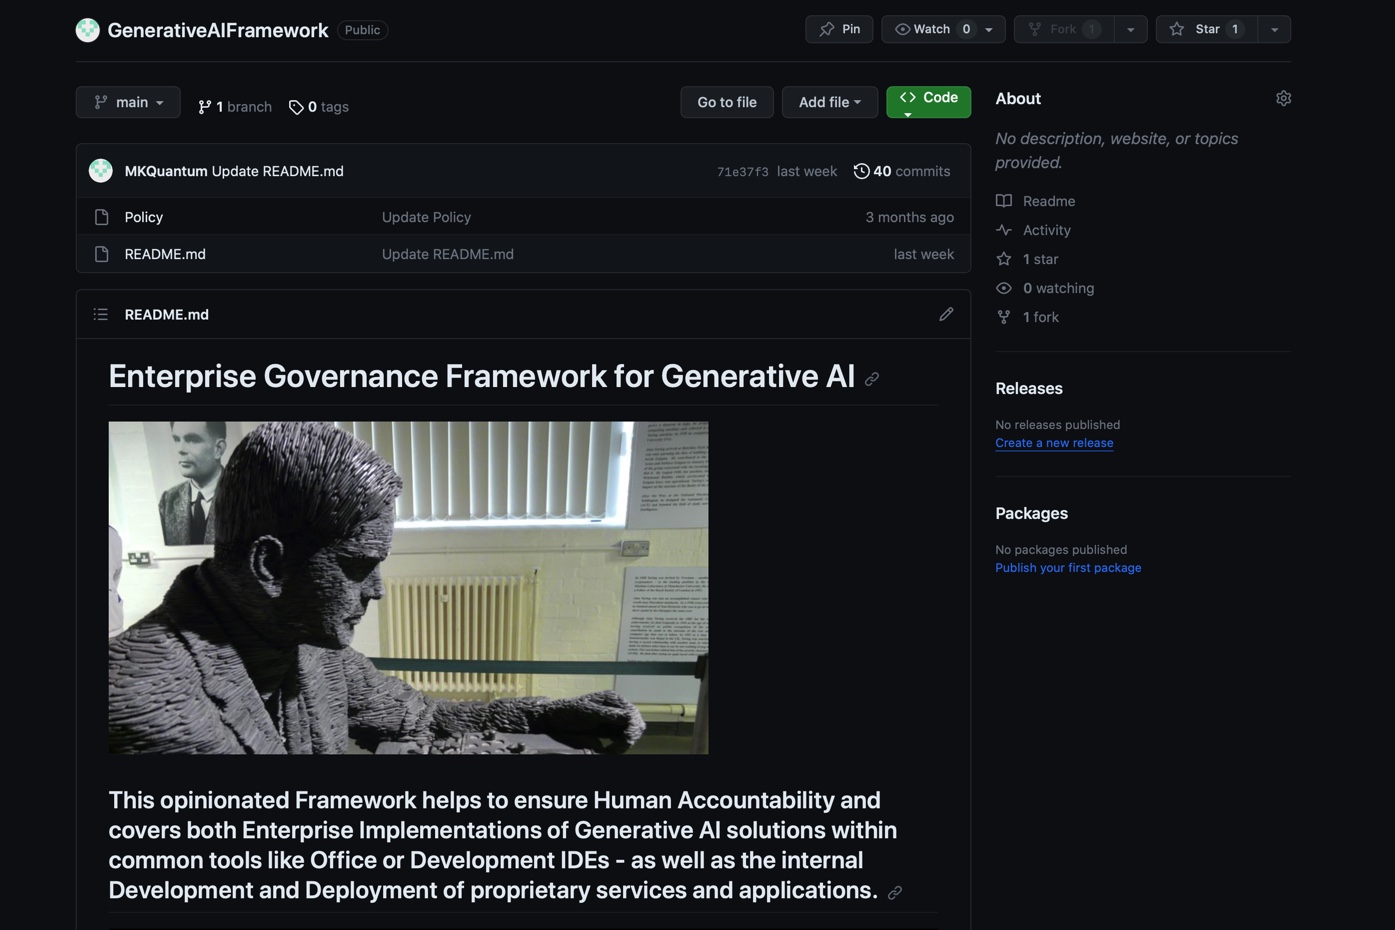The height and width of the screenshot is (930, 1395).
Task: Expand the Add file dropdown
Action: (829, 101)
